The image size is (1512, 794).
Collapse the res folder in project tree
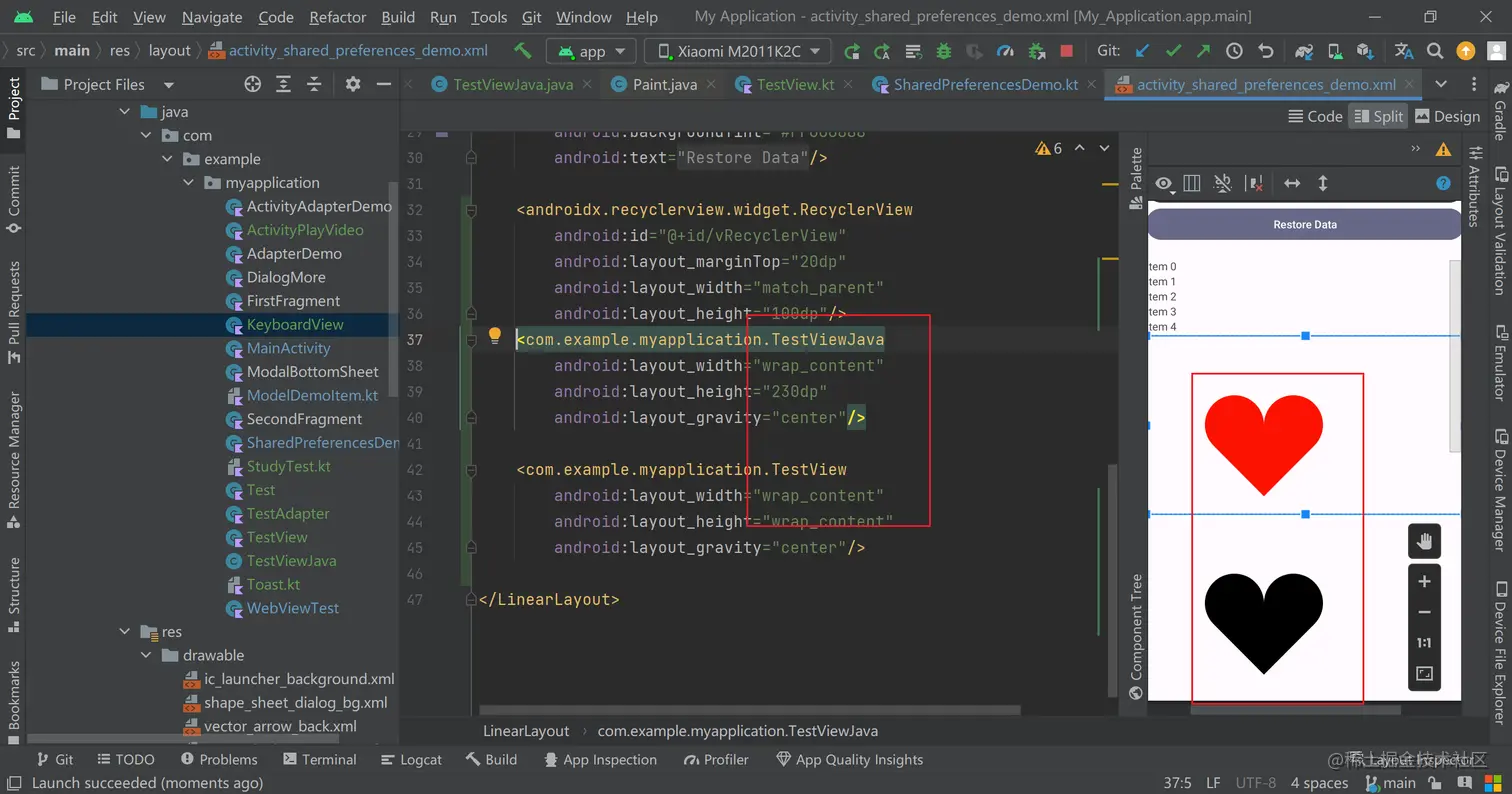125,632
